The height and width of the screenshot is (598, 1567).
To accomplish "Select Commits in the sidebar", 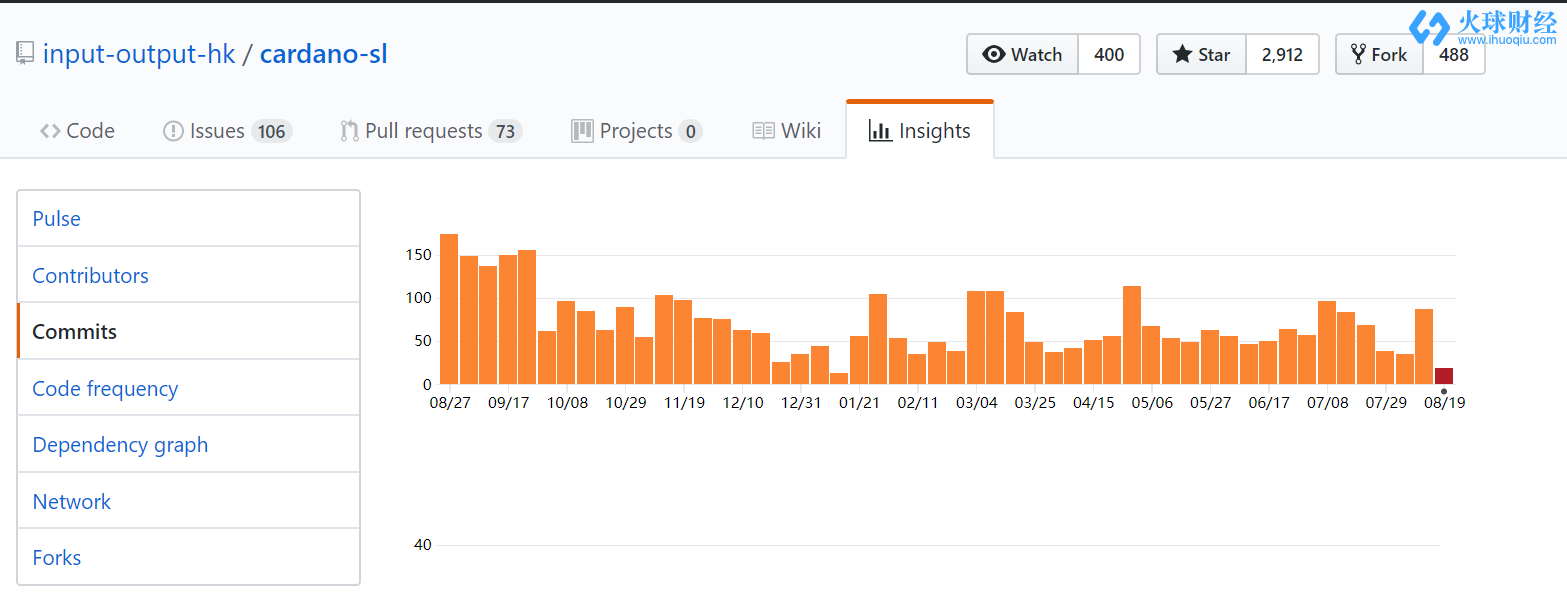I will click(188, 332).
